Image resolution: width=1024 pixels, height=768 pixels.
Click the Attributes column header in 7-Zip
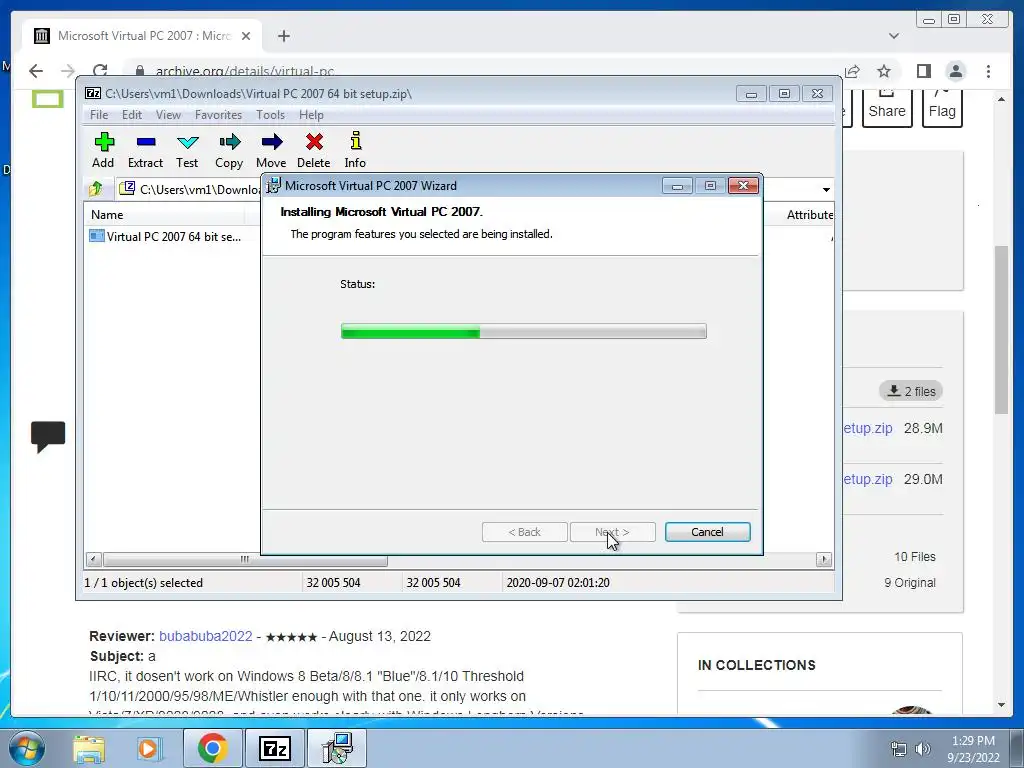click(809, 214)
